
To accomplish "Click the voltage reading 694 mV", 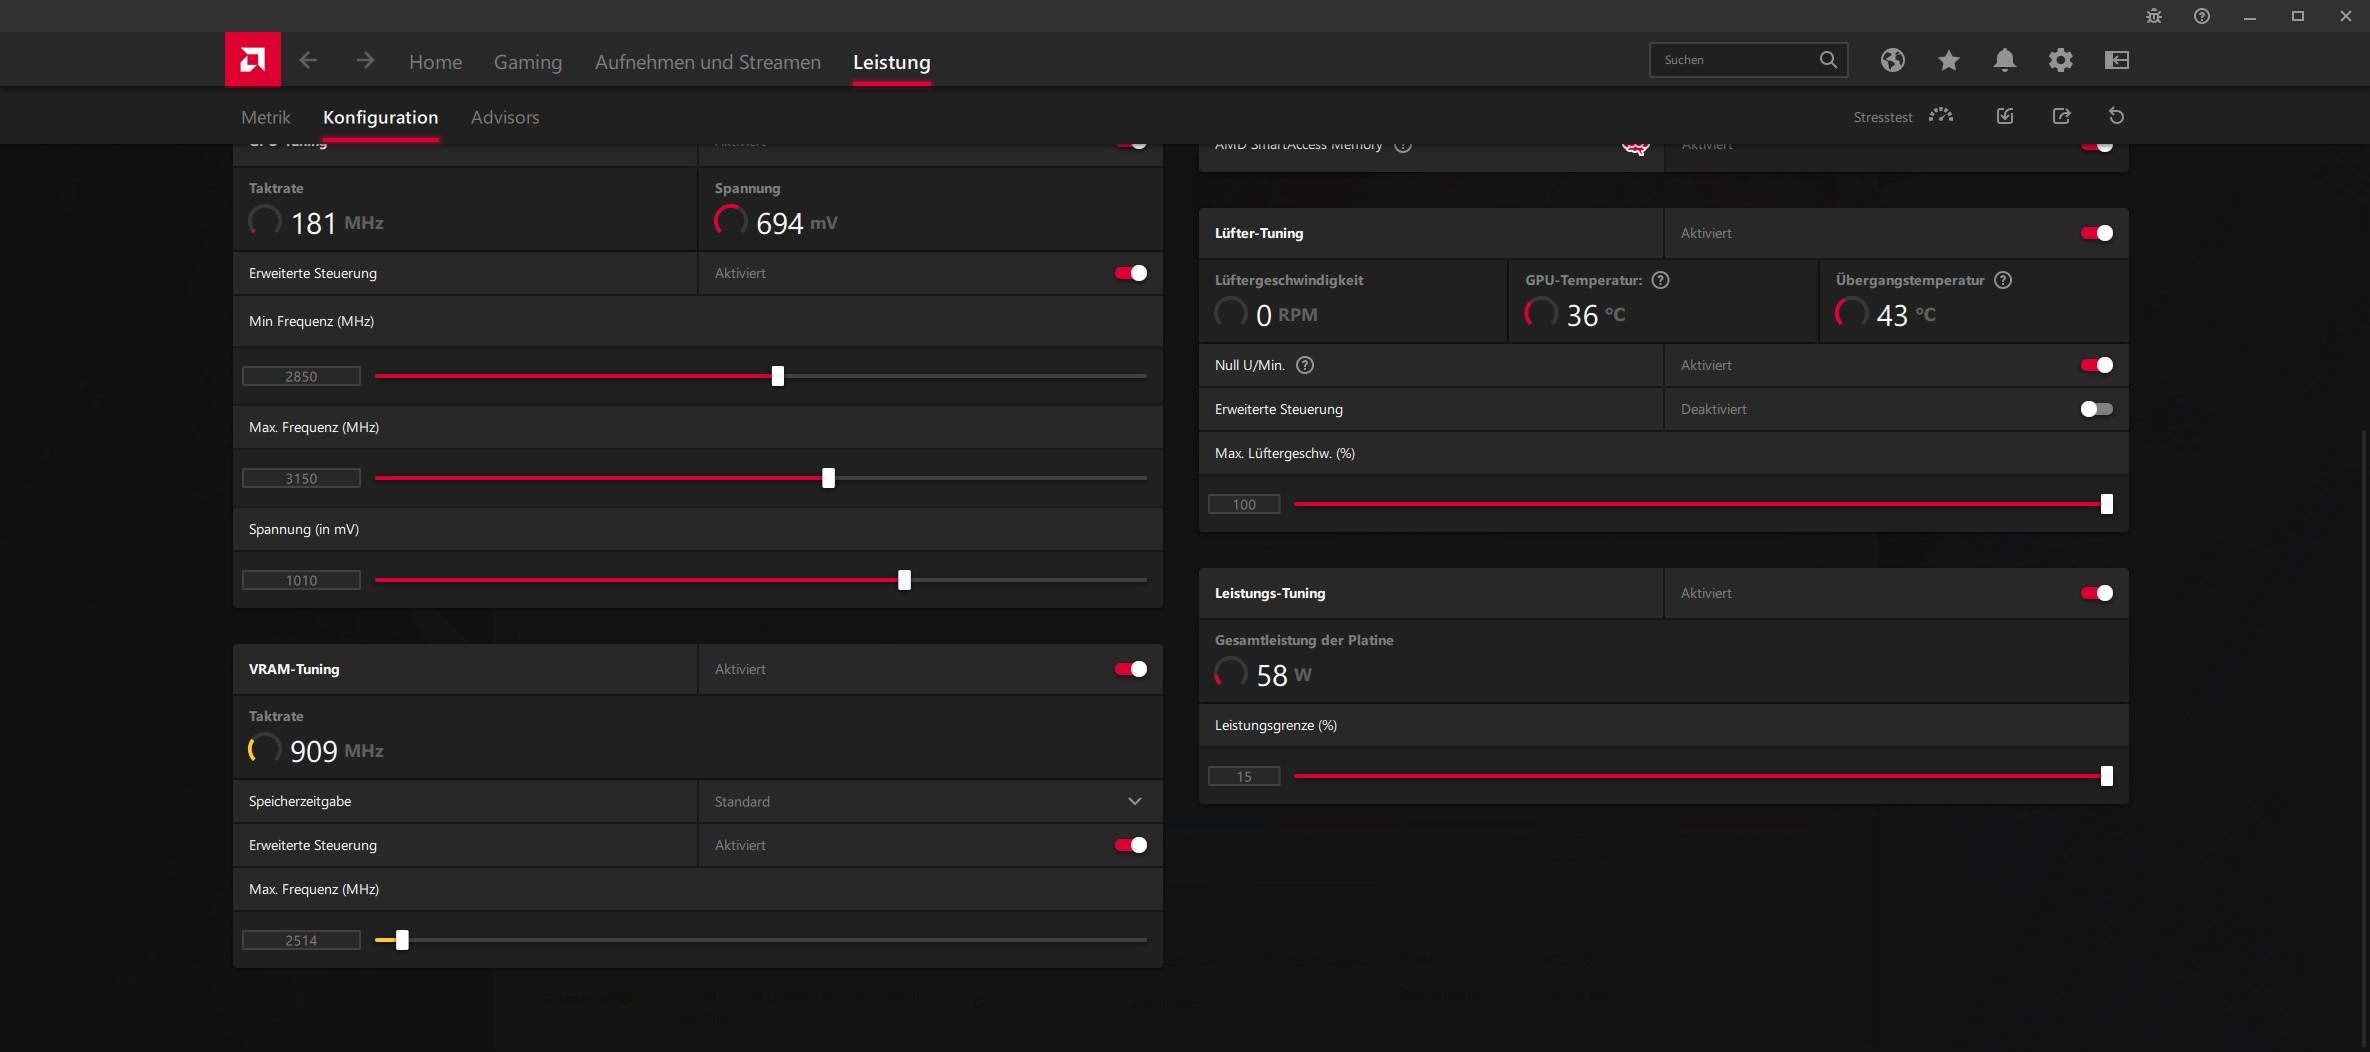I will [797, 222].
